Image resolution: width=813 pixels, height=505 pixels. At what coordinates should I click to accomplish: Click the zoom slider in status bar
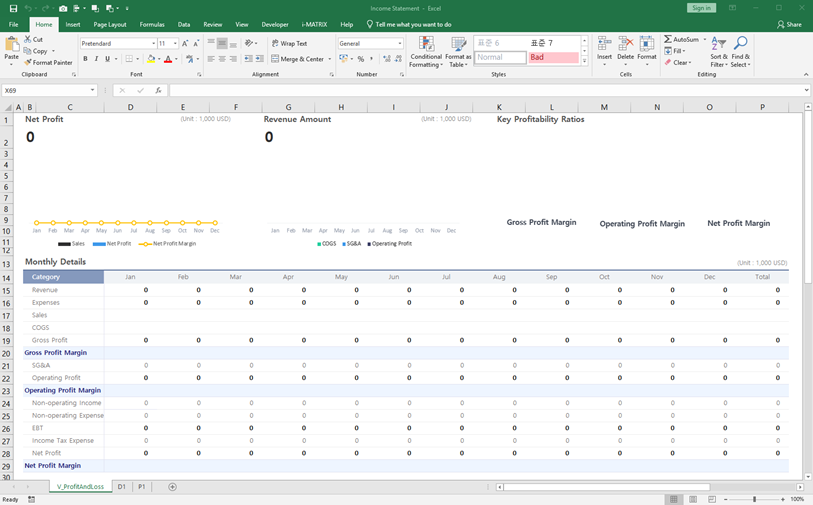(754, 499)
